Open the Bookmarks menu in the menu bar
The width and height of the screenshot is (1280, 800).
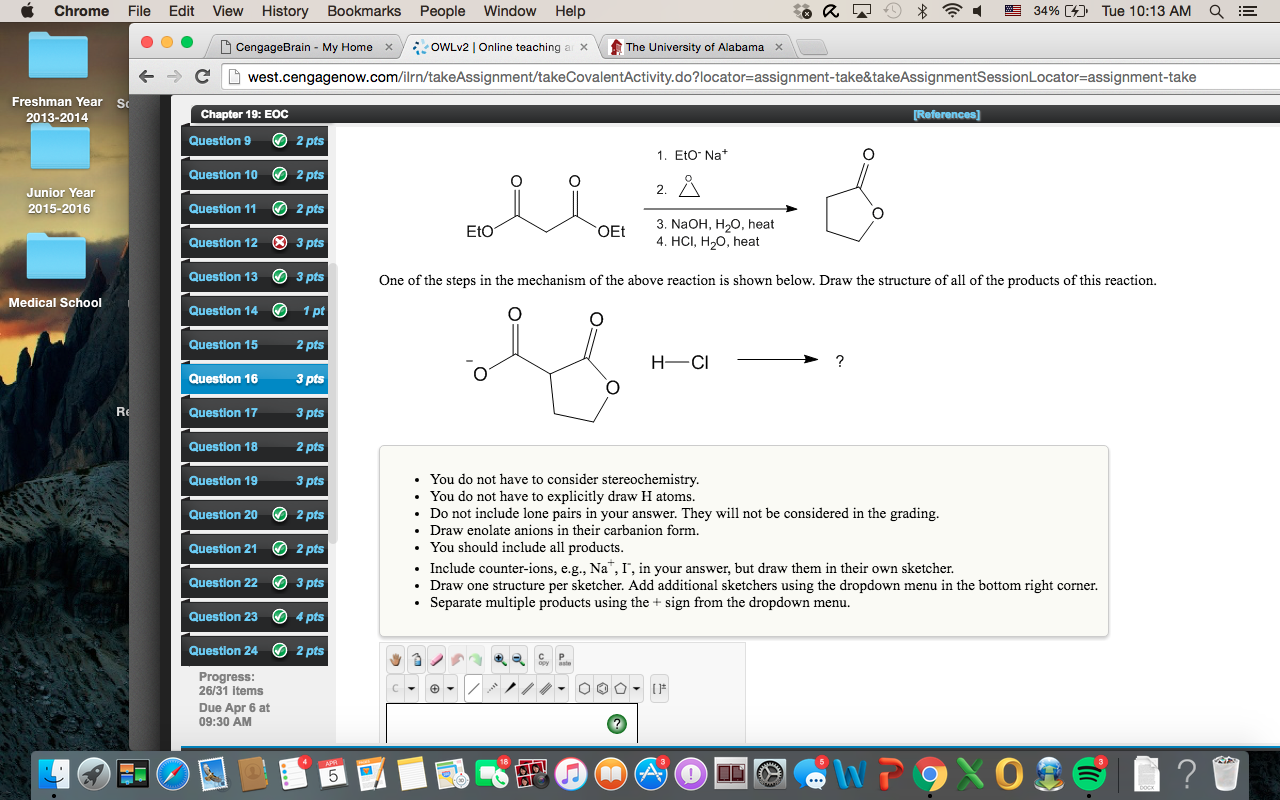(364, 11)
